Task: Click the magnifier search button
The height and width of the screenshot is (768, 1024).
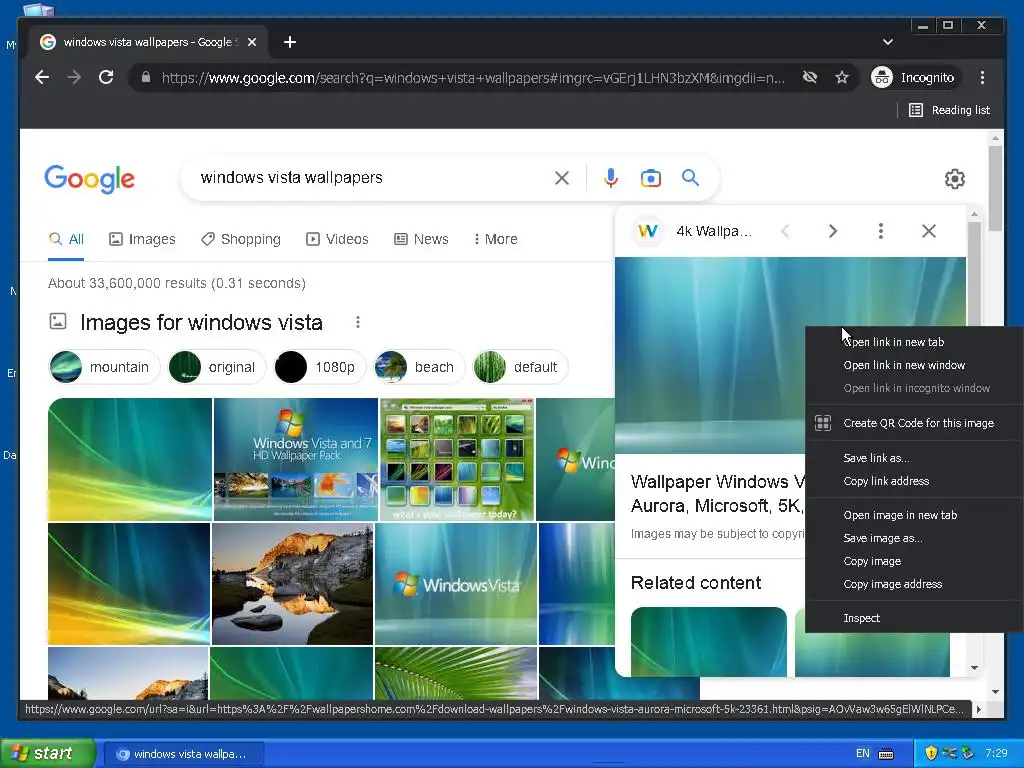Action: (690, 178)
